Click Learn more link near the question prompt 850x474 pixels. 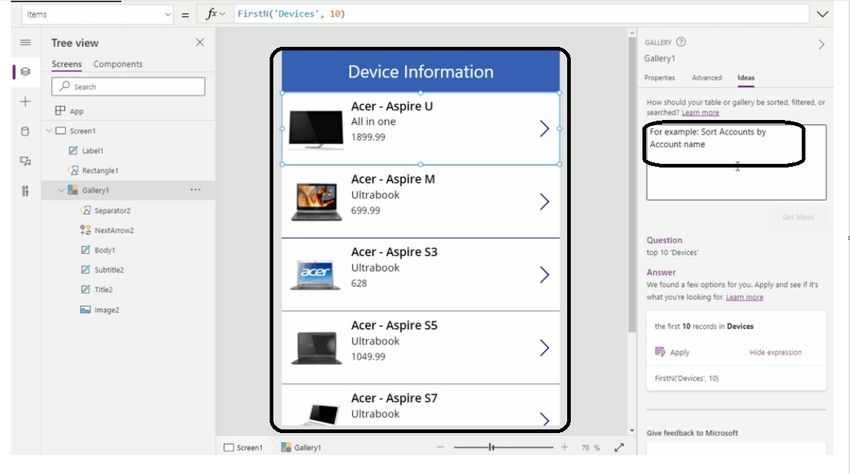point(700,112)
